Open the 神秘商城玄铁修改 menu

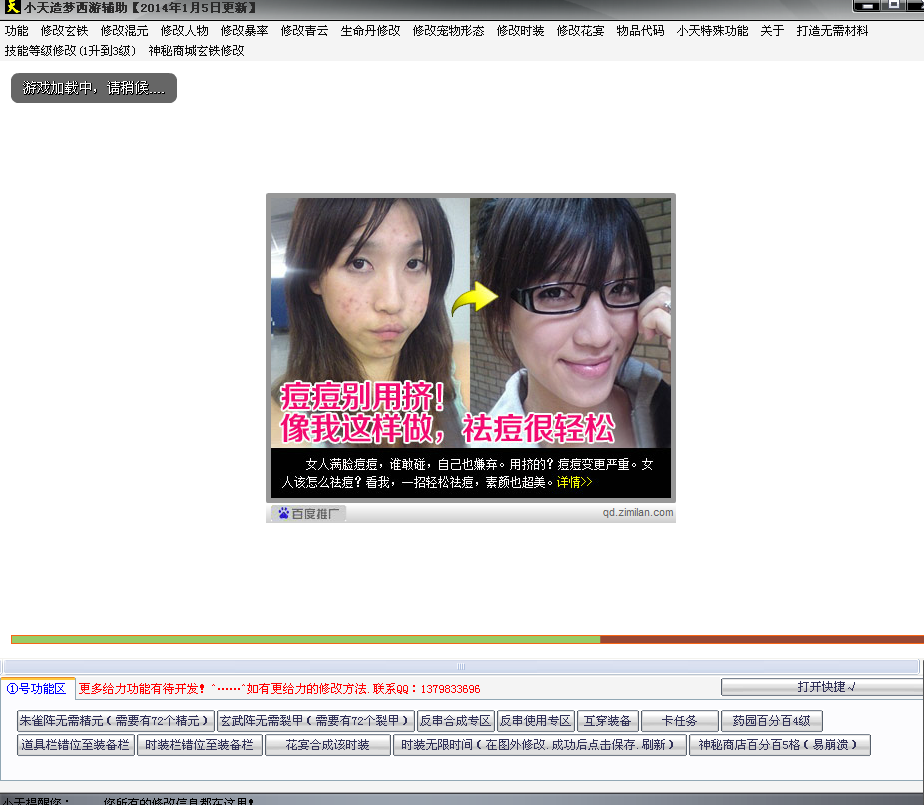197,51
